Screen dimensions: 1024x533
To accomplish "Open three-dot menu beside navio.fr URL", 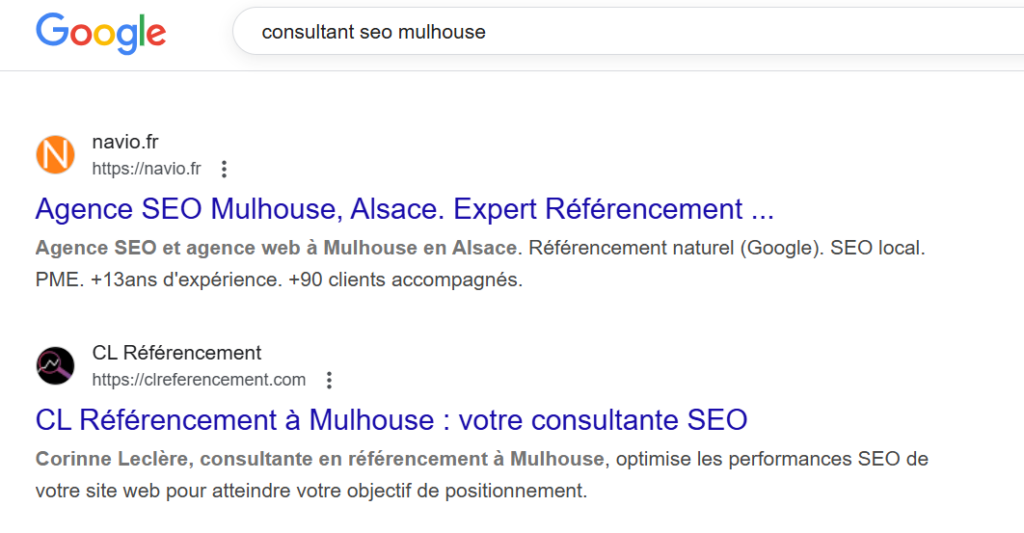I will 224,169.
